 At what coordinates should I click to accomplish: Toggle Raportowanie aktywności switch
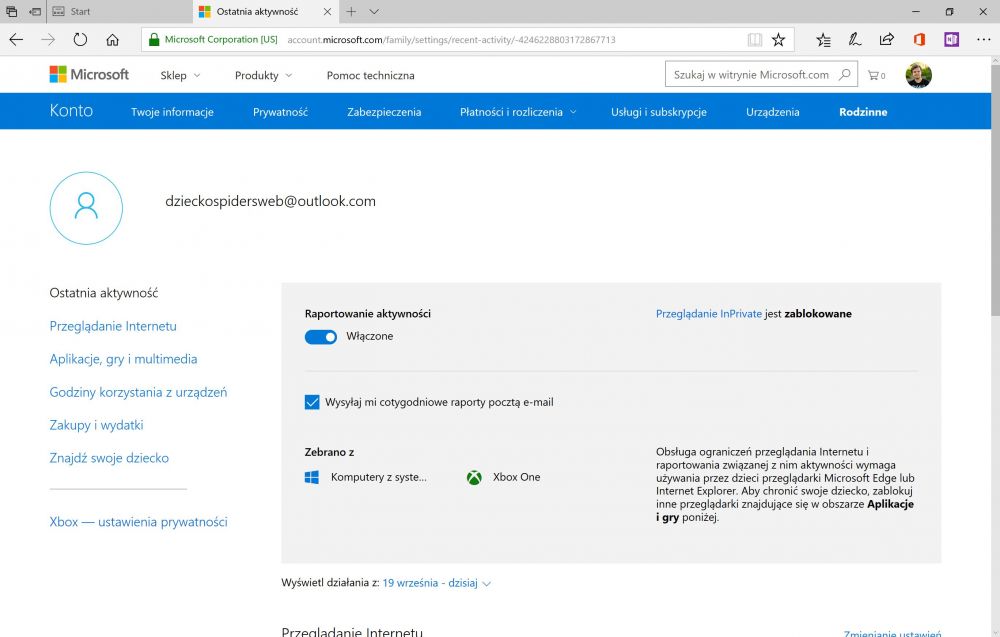(x=321, y=337)
